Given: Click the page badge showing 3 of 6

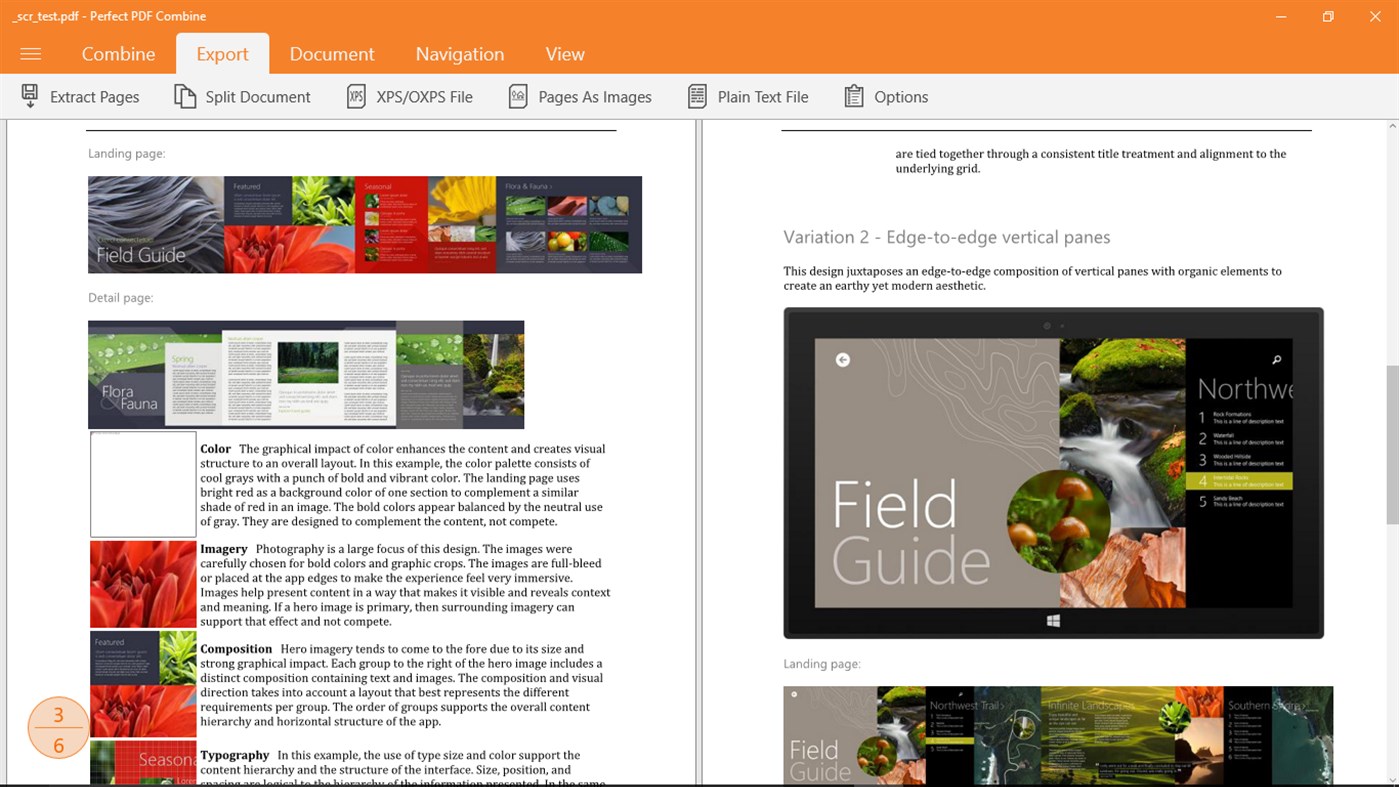Looking at the screenshot, I should pos(58,728).
